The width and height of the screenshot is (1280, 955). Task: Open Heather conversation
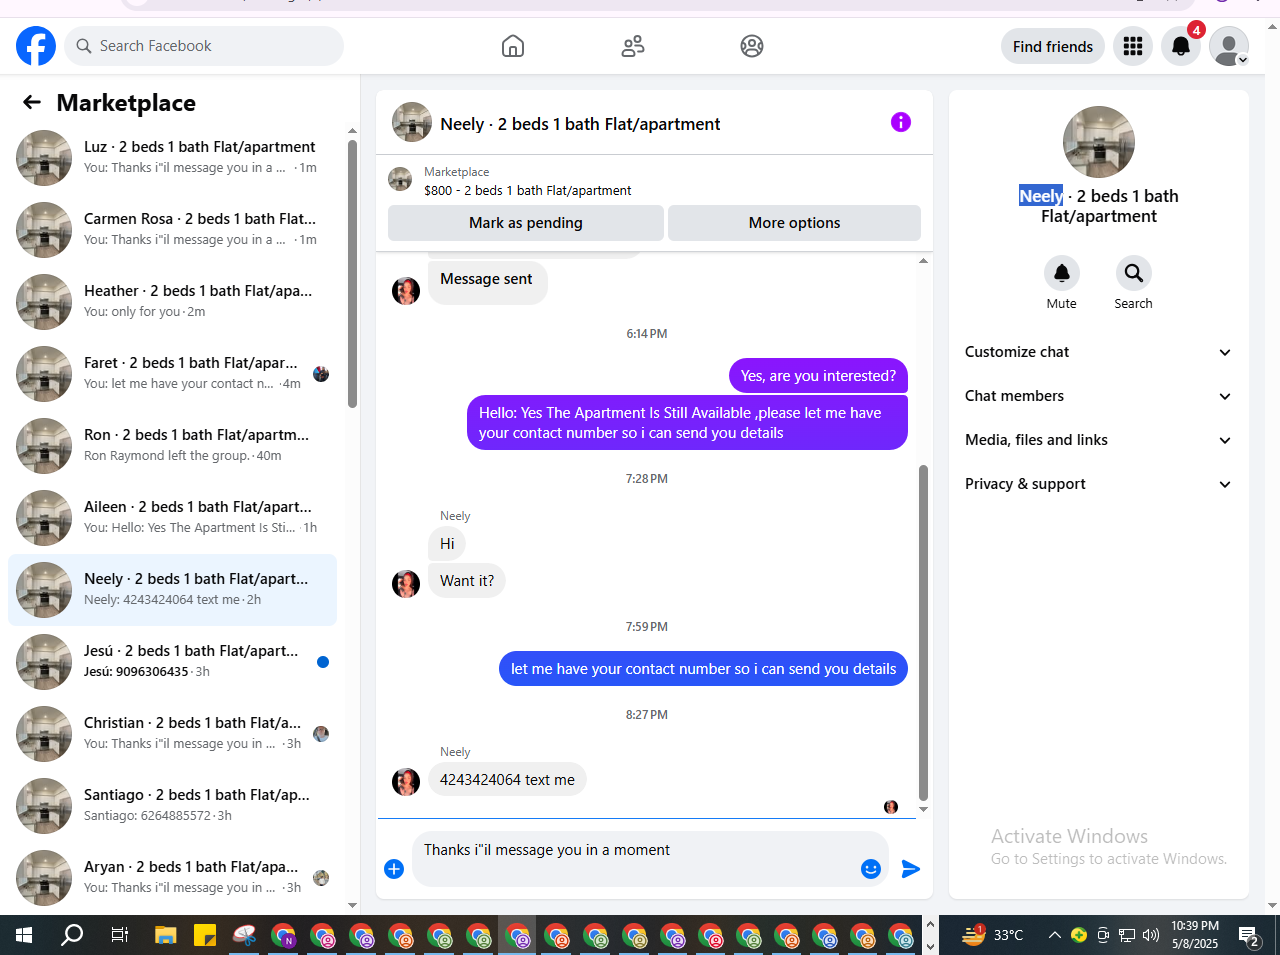(x=172, y=302)
